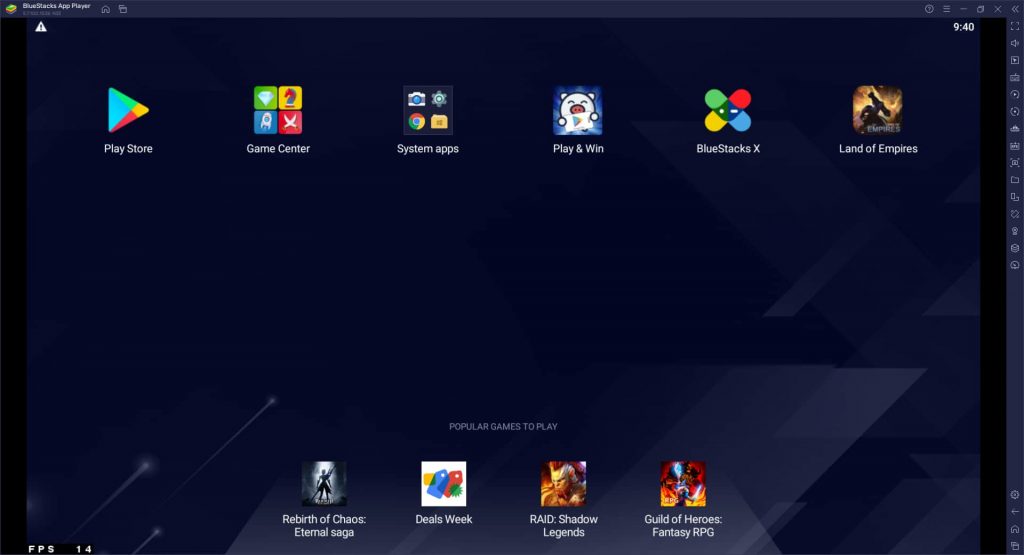Click the recent apps icon in side toolbar
This screenshot has width=1024, height=555.
point(1015,546)
